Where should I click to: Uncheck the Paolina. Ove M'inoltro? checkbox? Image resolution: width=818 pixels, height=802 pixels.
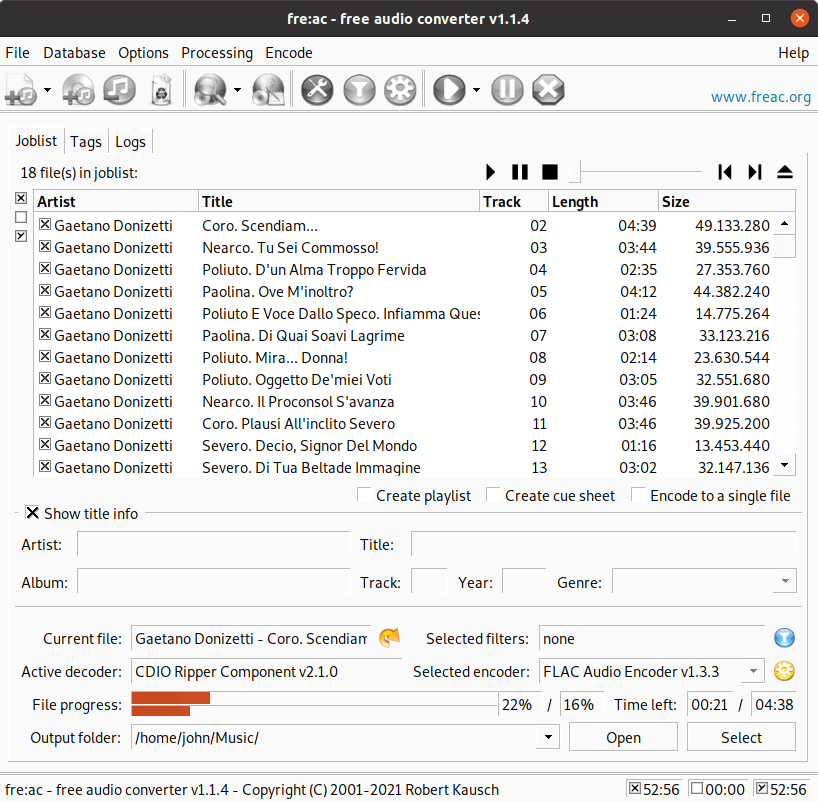point(45,290)
